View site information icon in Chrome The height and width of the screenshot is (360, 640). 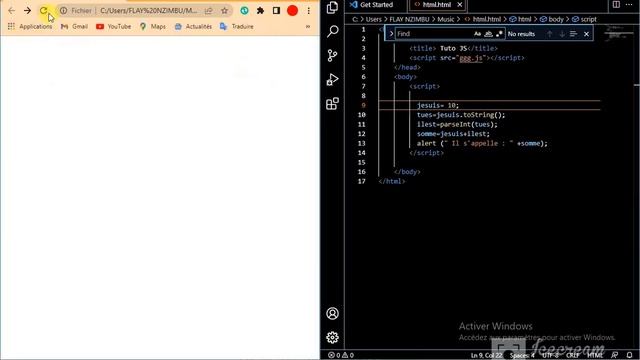coord(64,11)
